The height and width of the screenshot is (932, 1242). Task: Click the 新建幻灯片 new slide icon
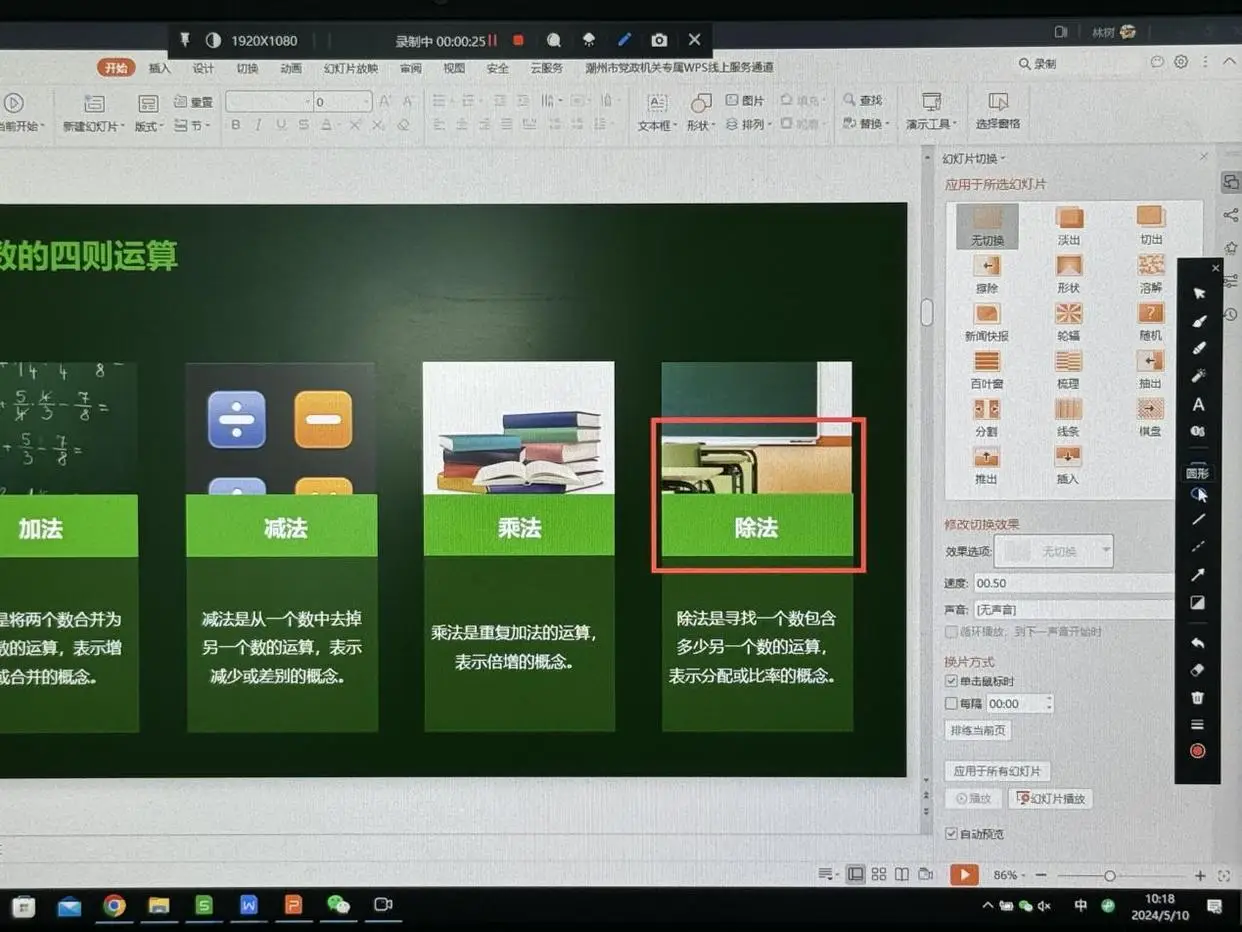94,105
